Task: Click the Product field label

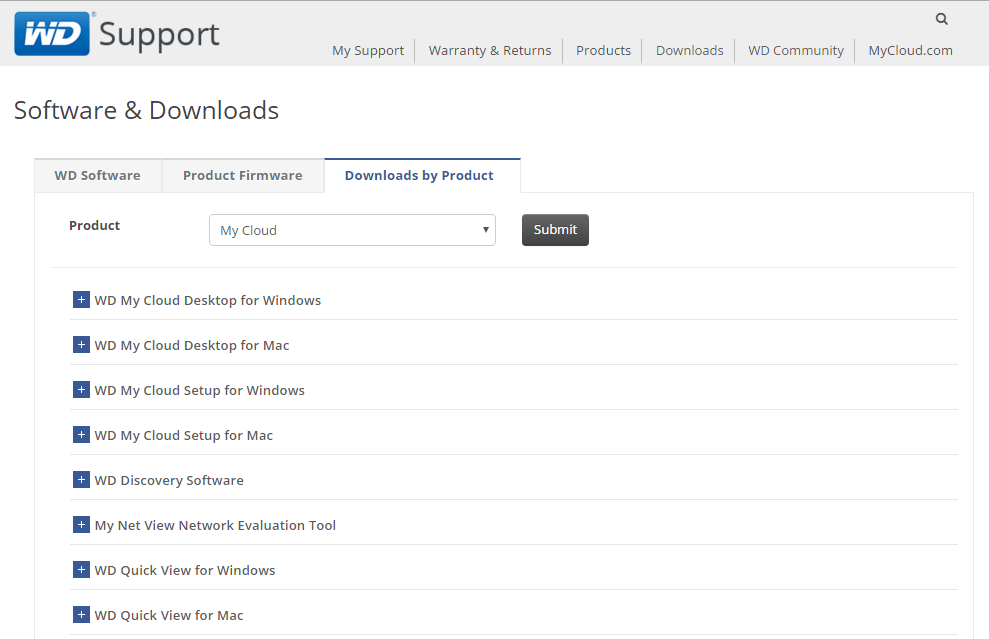Action: pos(95,225)
